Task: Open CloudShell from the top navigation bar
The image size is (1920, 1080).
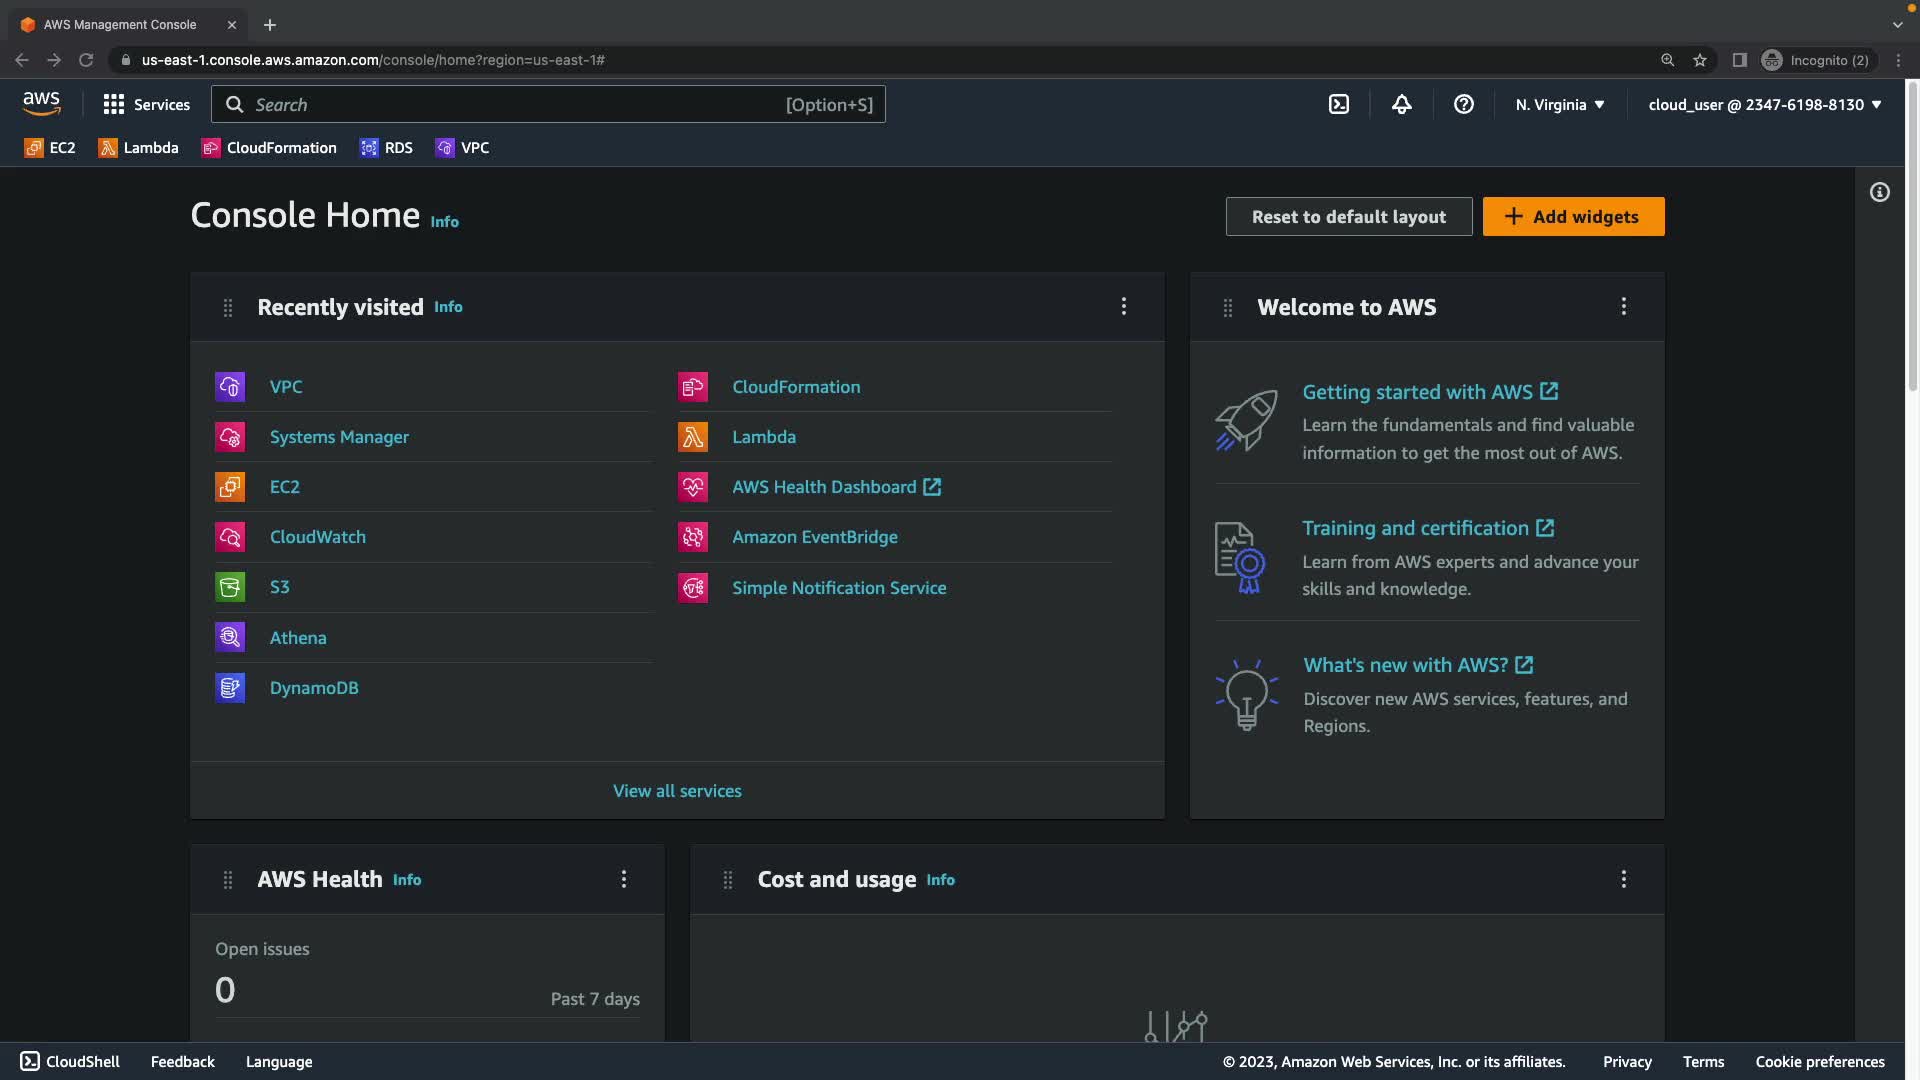Action: tap(1338, 104)
